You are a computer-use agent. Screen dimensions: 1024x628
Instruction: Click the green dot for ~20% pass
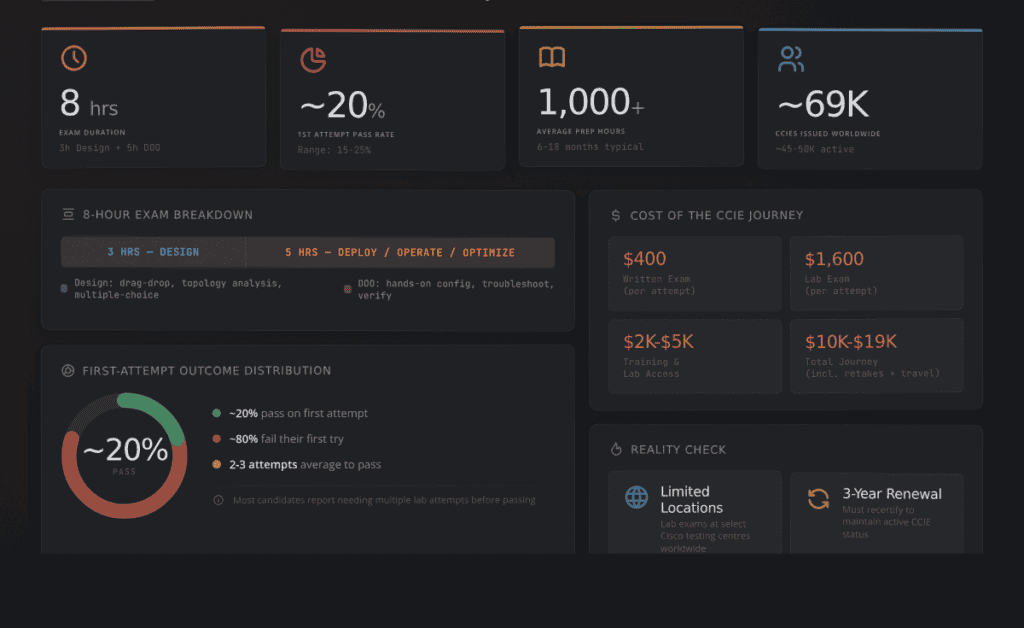click(x=217, y=413)
